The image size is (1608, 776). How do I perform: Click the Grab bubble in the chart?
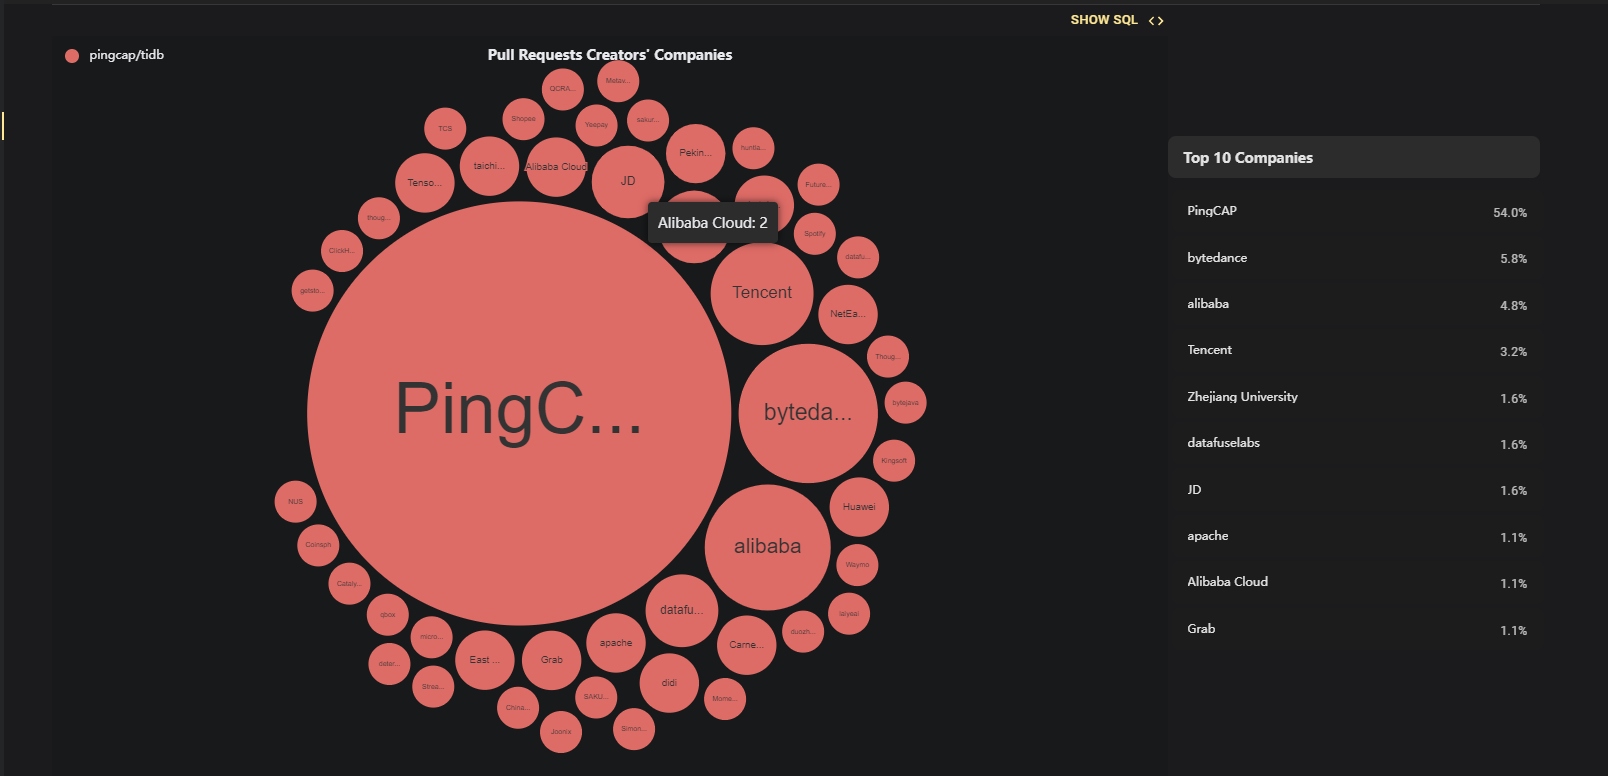pos(552,660)
